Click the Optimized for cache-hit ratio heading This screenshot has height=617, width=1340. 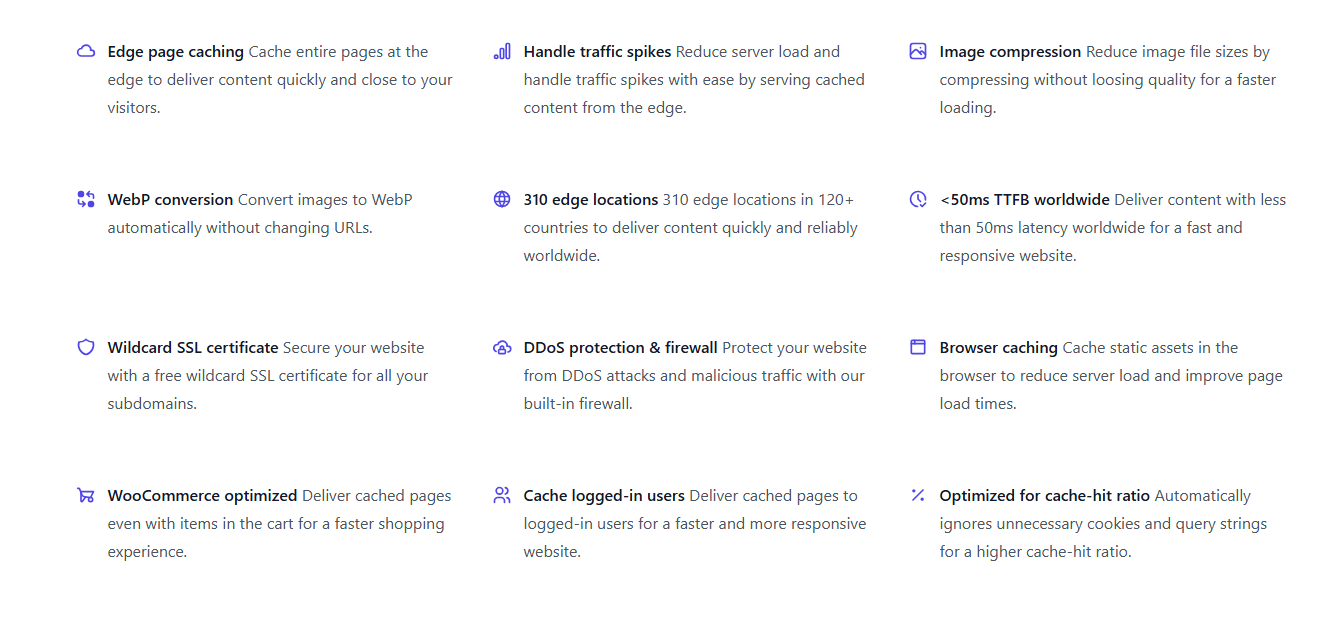pyautogui.click(x=1045, y=496)
